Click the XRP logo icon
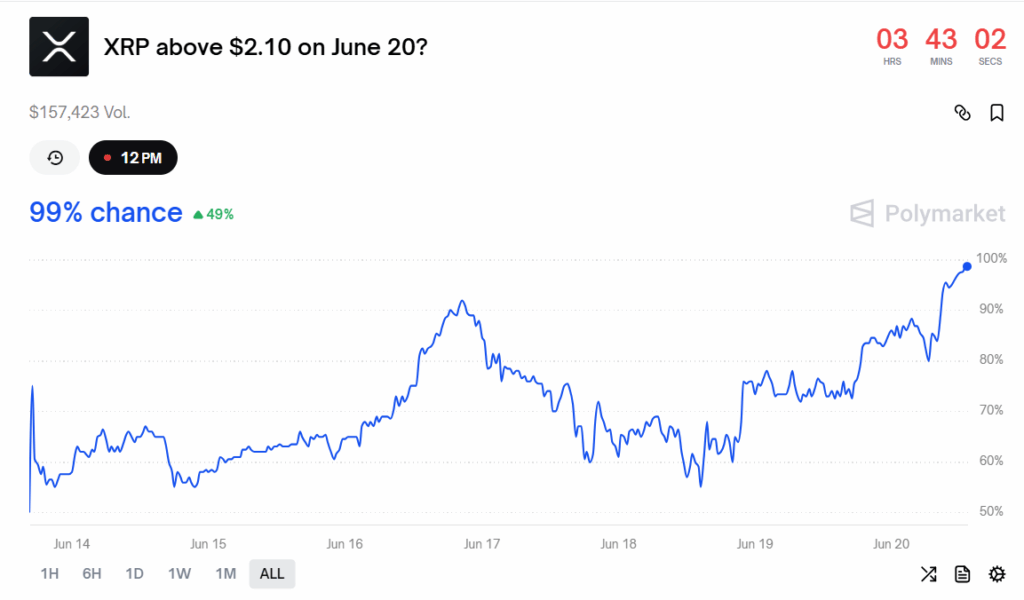The height and width of the screenshot is (600, 1024). (x=58, y=47)
